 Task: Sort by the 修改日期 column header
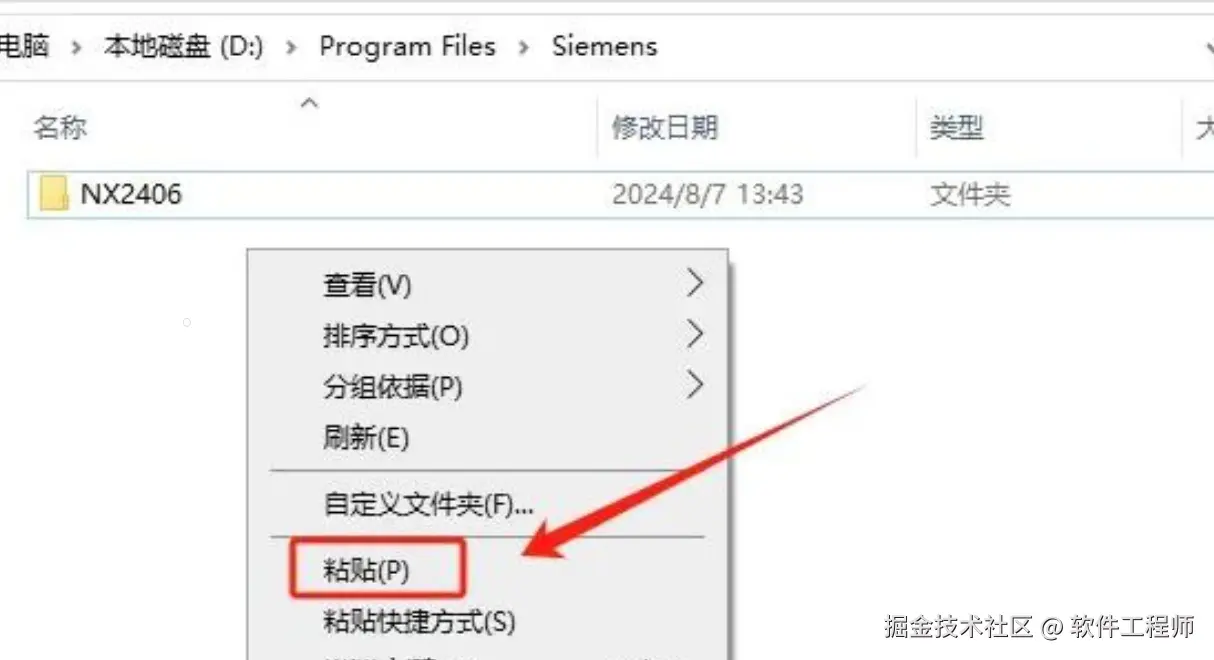[665, 127]
